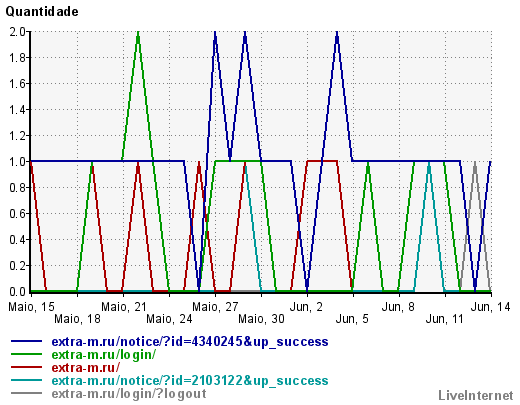Click the Jun, 8 date label
520x405 pixels.
(398, 307)
